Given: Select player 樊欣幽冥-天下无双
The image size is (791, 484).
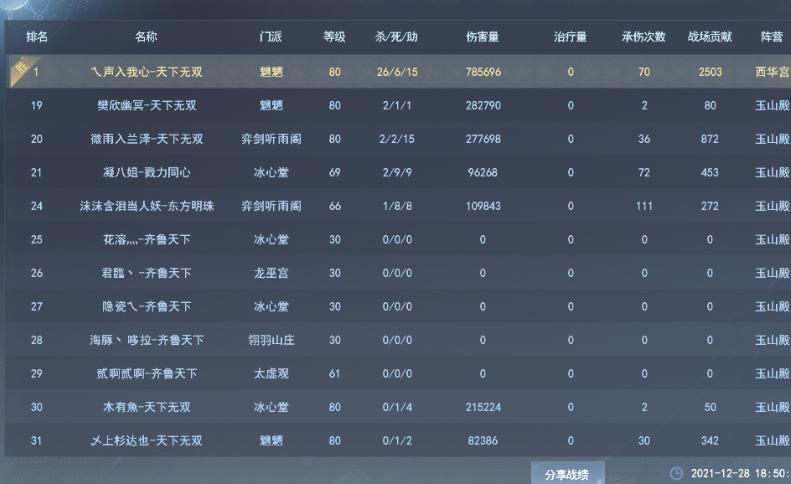Looking at the screenshot, I should (146, 105).
